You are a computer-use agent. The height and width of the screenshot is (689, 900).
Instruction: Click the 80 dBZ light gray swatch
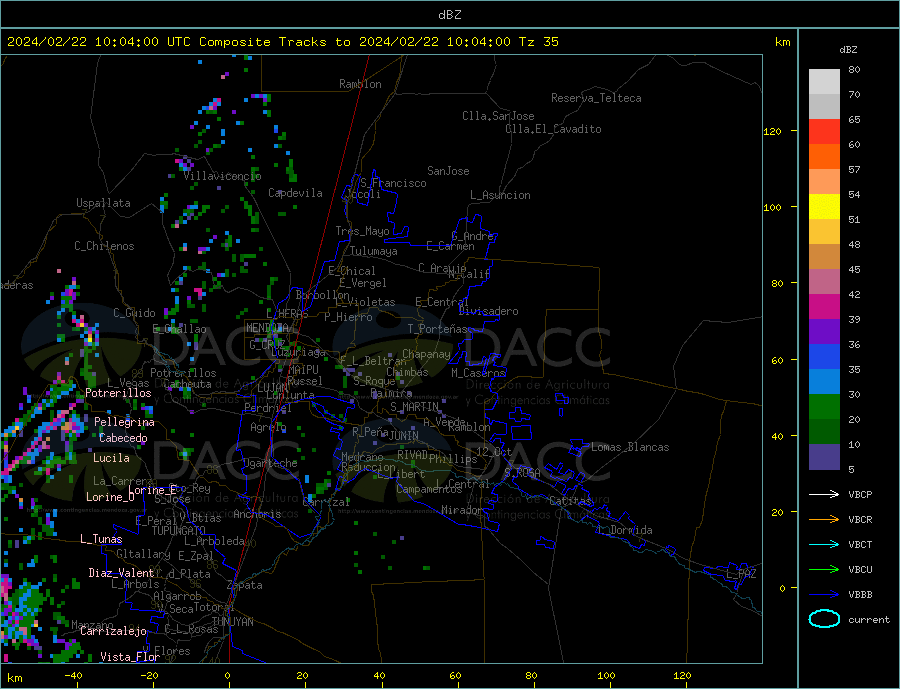point(824,82)
